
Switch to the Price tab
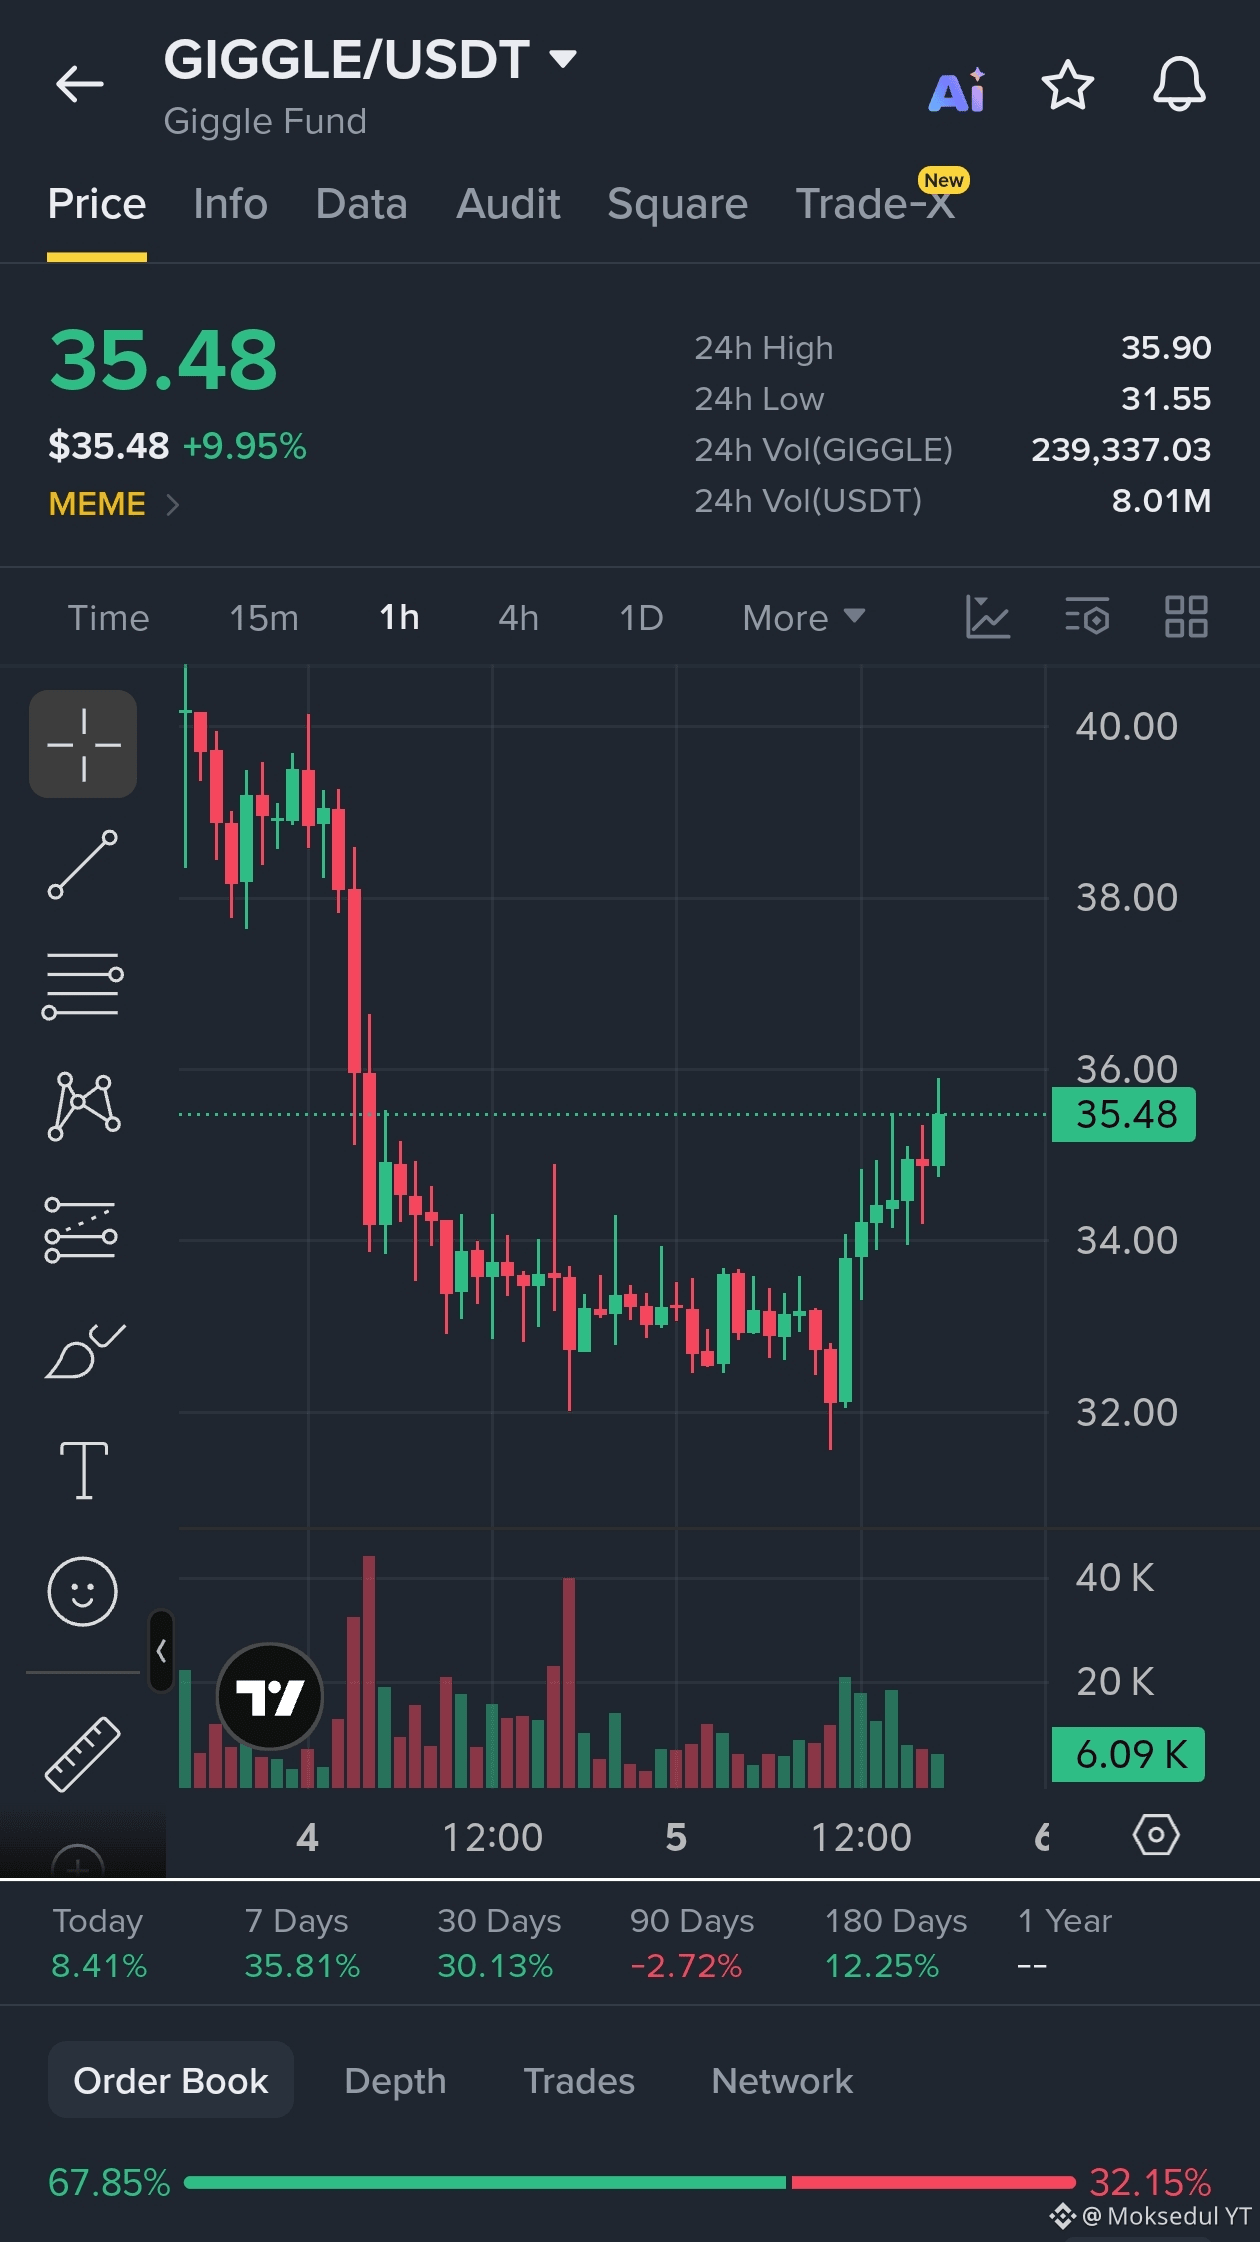(x=97, y=204)
